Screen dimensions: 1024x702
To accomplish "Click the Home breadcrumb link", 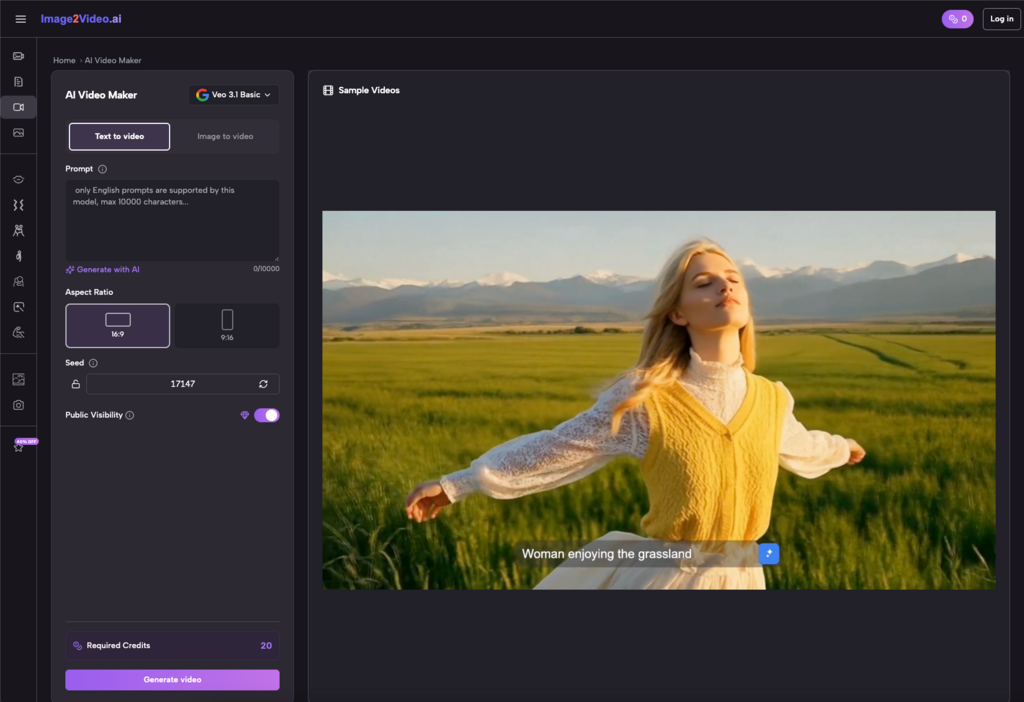I will point(64,61).
